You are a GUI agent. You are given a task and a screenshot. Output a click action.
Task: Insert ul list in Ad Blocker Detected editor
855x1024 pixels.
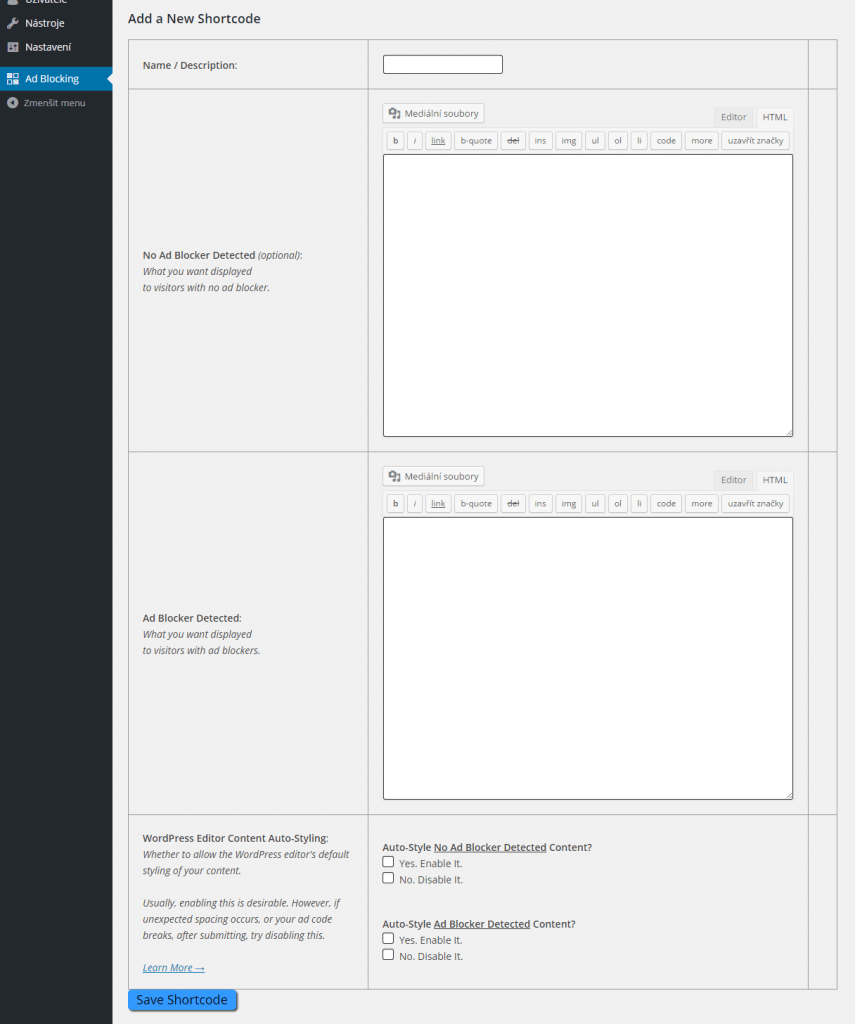[x=595, y=504]
